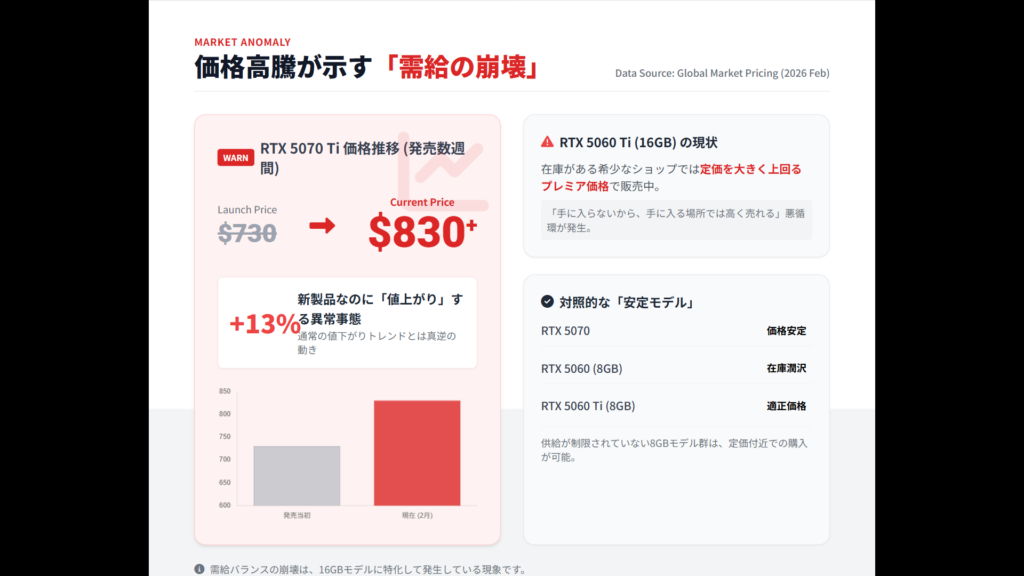Viewport: 1024px width, 576px height.
Task: Click the red arrow between the prices
Action: click(x=322, y=226)
